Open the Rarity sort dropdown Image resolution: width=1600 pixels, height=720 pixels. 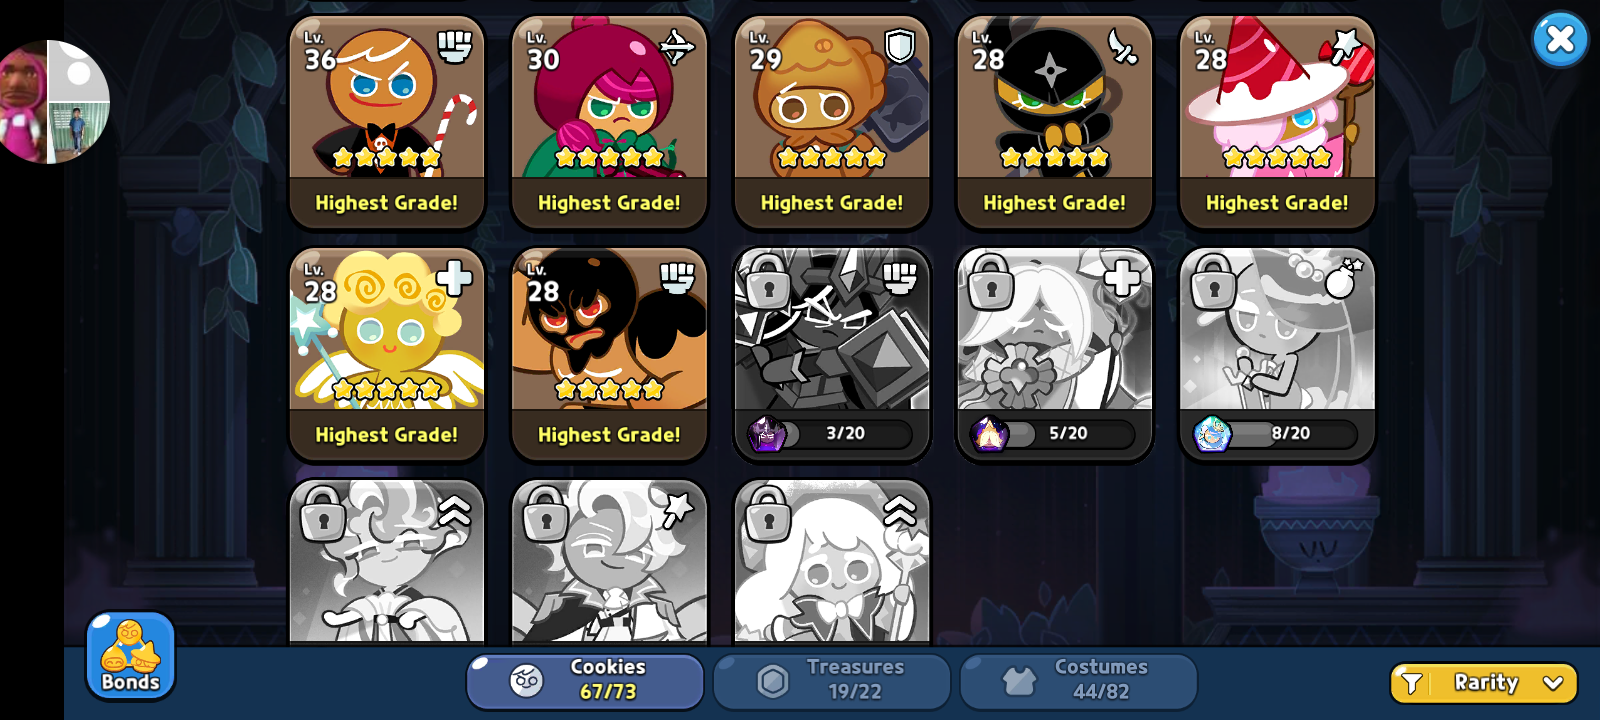click(1484, 683)
